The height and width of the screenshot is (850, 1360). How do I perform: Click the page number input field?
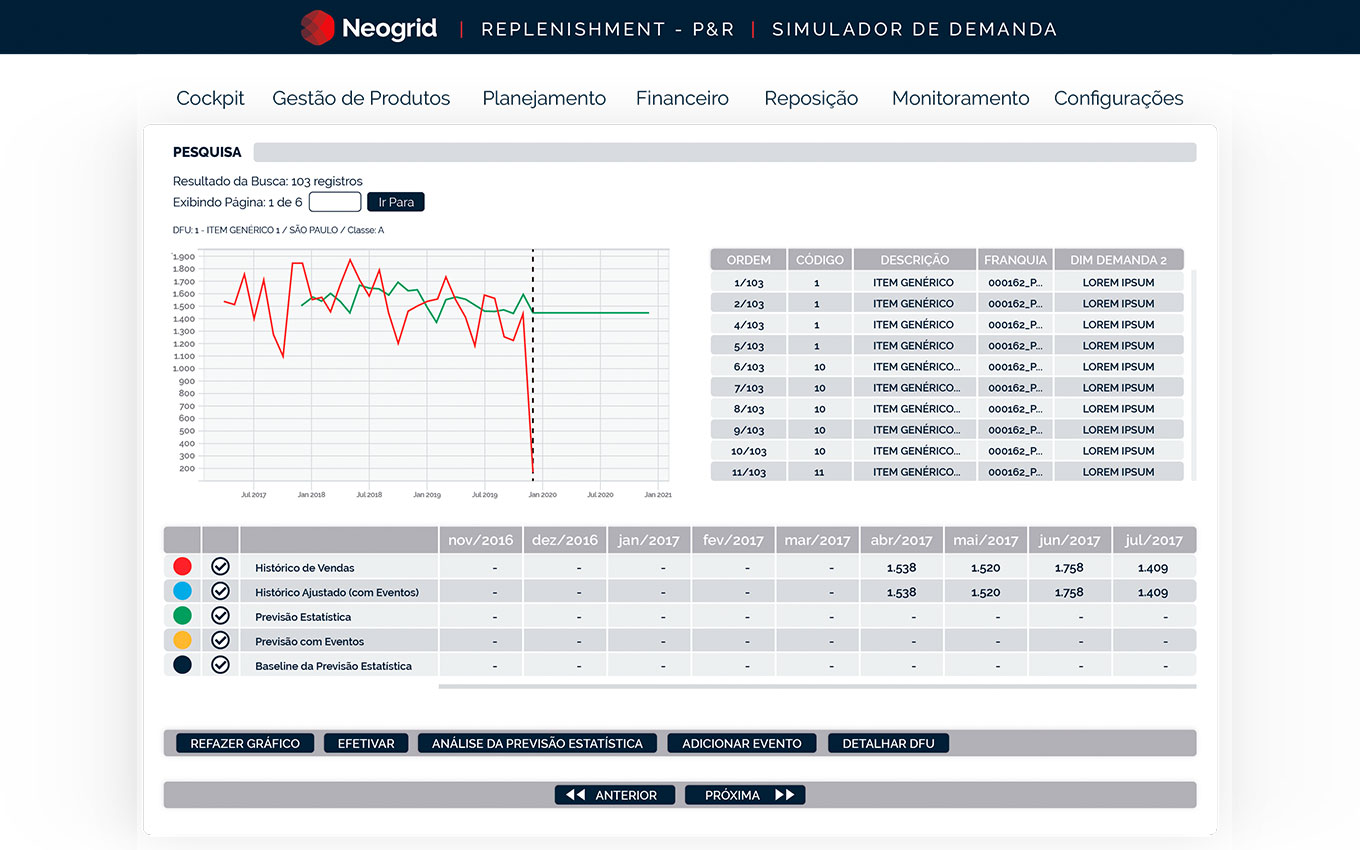pos(335,202)
